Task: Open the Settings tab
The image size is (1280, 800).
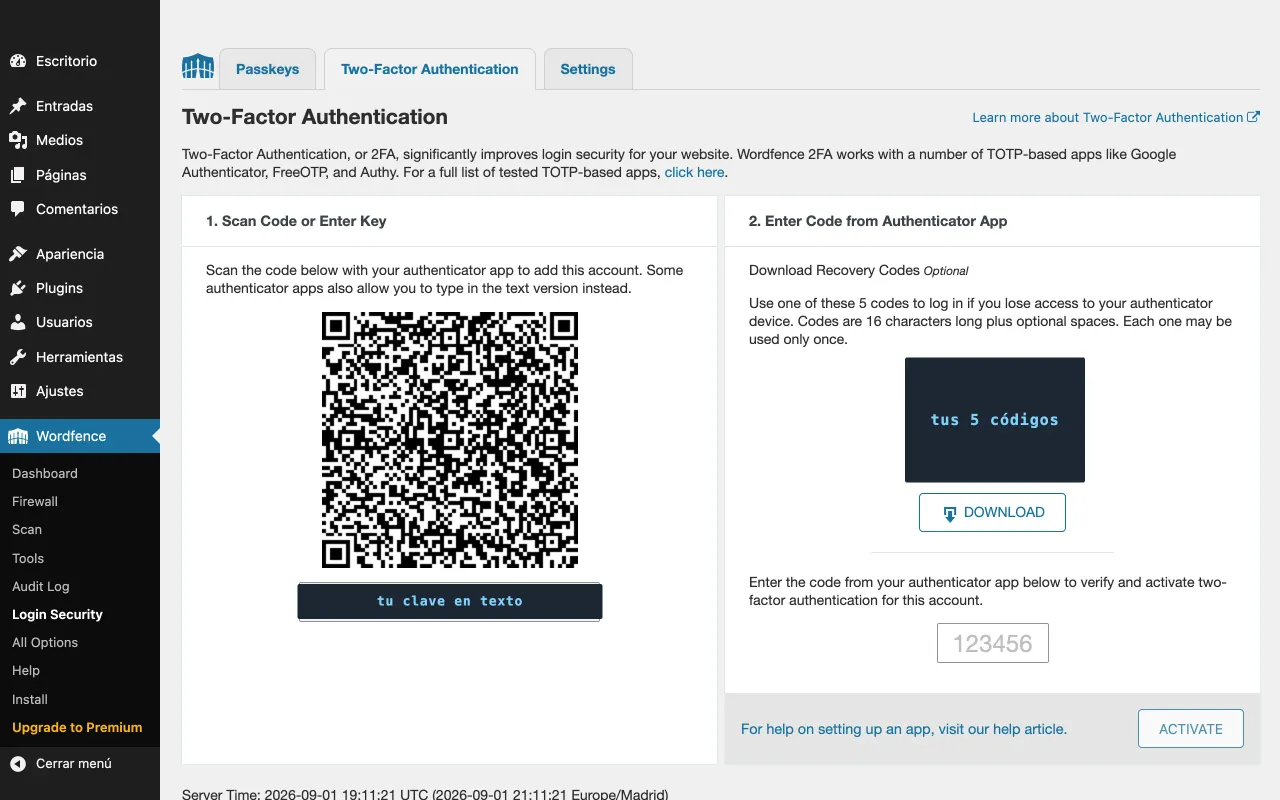Action: click(x=588, y=69)
